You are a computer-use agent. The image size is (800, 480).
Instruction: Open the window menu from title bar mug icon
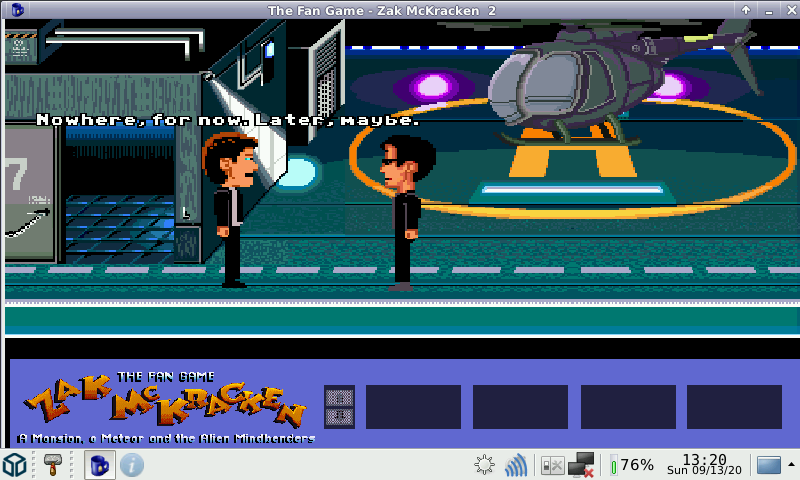[x=17, y=10]
